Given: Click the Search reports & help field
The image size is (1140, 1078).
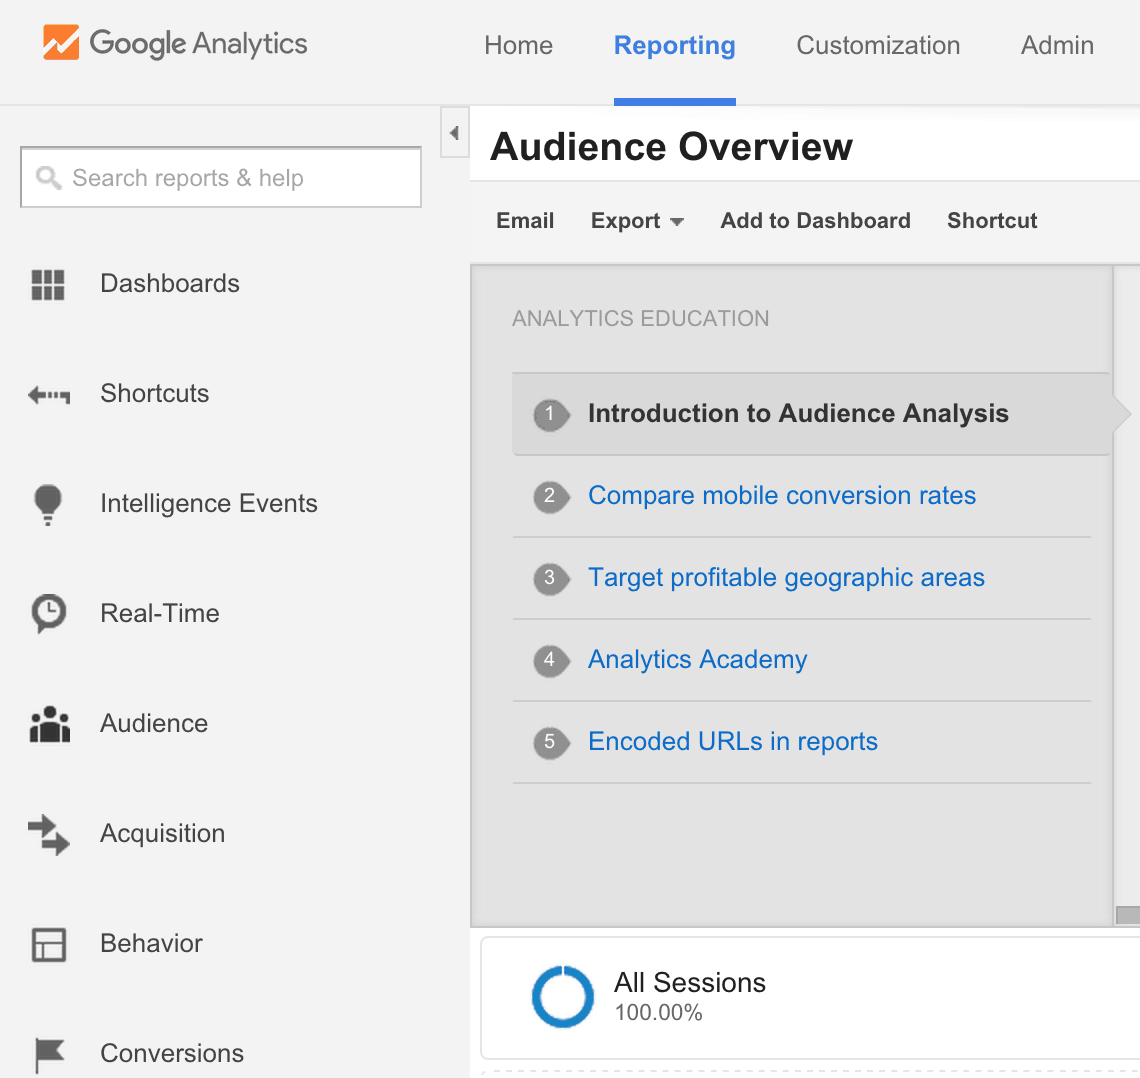Looking at the screenshot, I should click(221, 177).
